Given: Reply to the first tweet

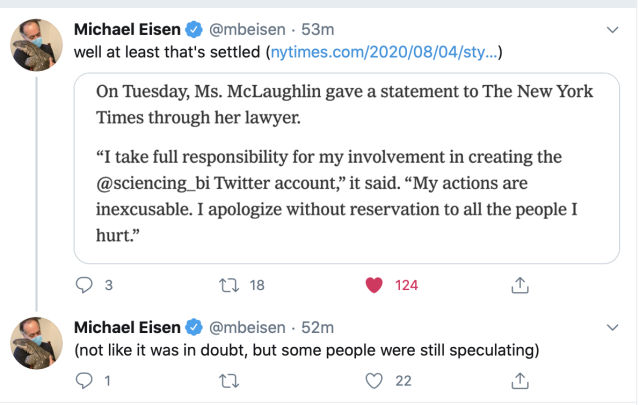Looking at the screenshot, I should (x=85, y=285).
